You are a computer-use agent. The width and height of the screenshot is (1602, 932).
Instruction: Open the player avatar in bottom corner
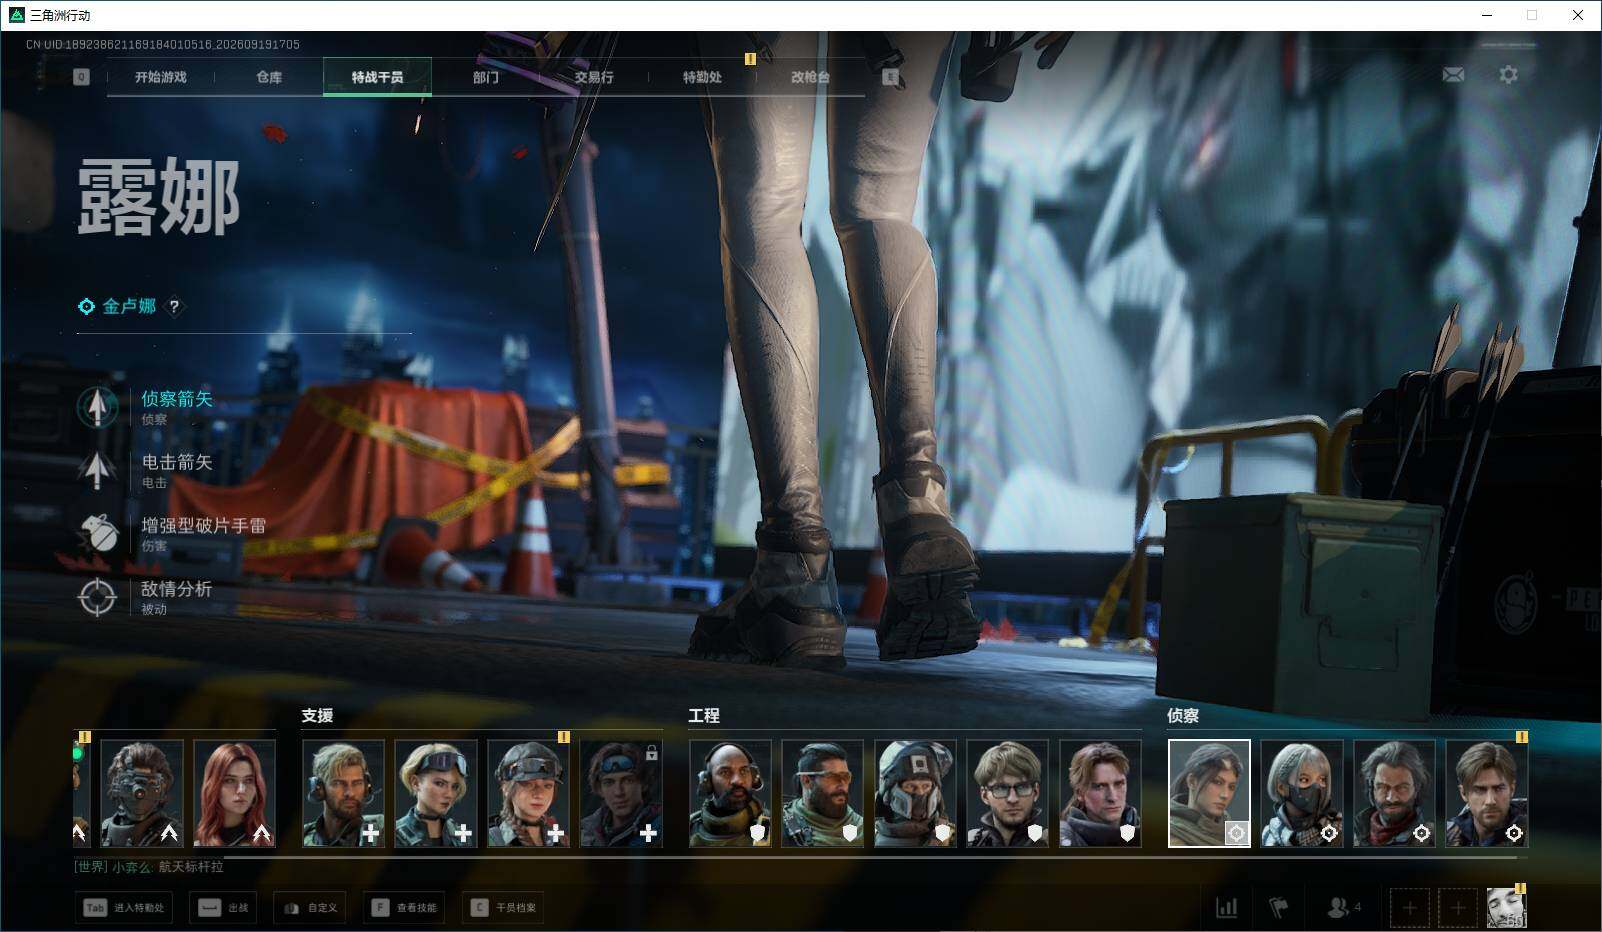point(1506,908)
